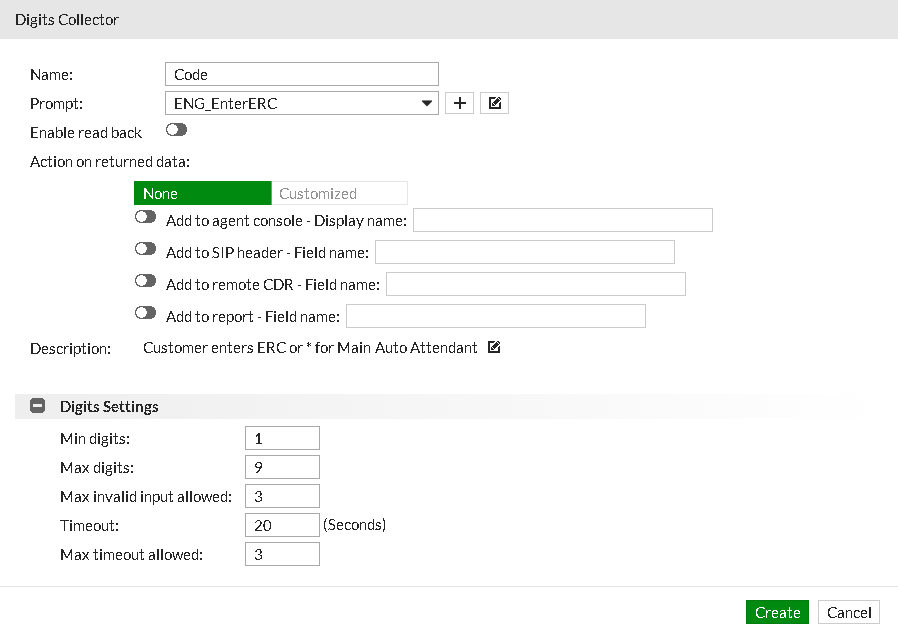Image resolution: width=898 pixels, height=637 pixels.
Task: Turn on the Add to SIP header toggle
Action: (145, 249)
